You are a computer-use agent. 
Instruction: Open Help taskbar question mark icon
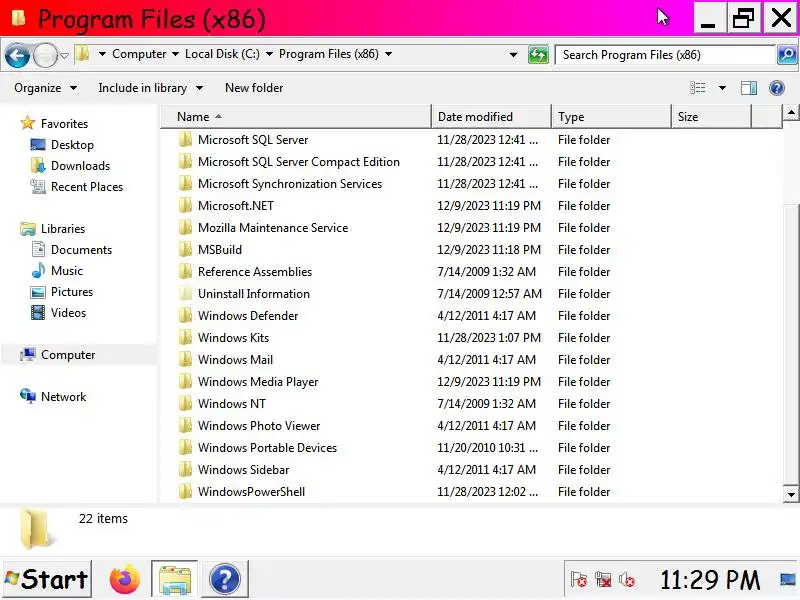tap(224, 579)
